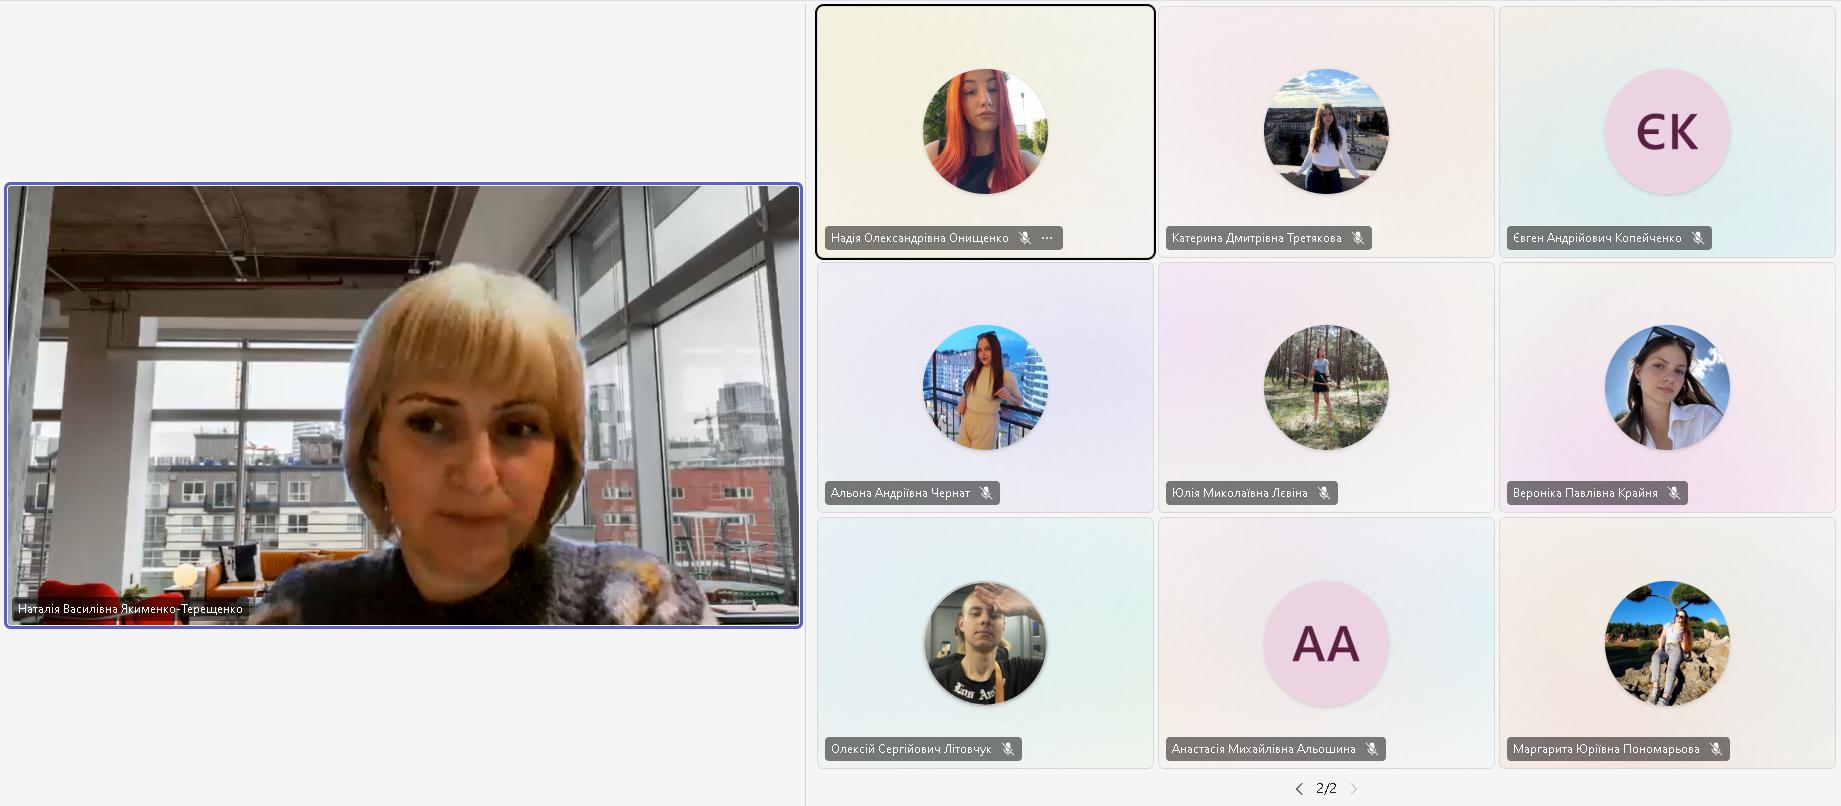Click name label Євген Андрійович Копейченко
Viewport: 1841px width, 806px height.
[x=1597, y=238]
